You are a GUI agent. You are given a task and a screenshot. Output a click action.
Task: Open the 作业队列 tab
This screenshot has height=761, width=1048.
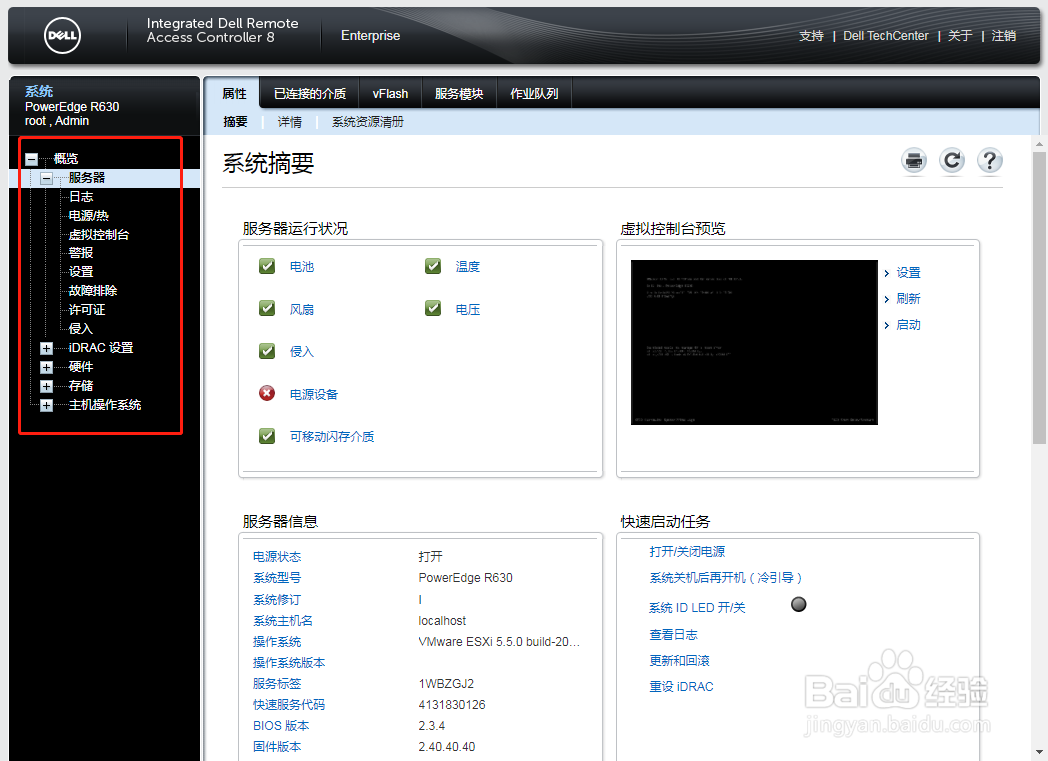coord(535,94)
